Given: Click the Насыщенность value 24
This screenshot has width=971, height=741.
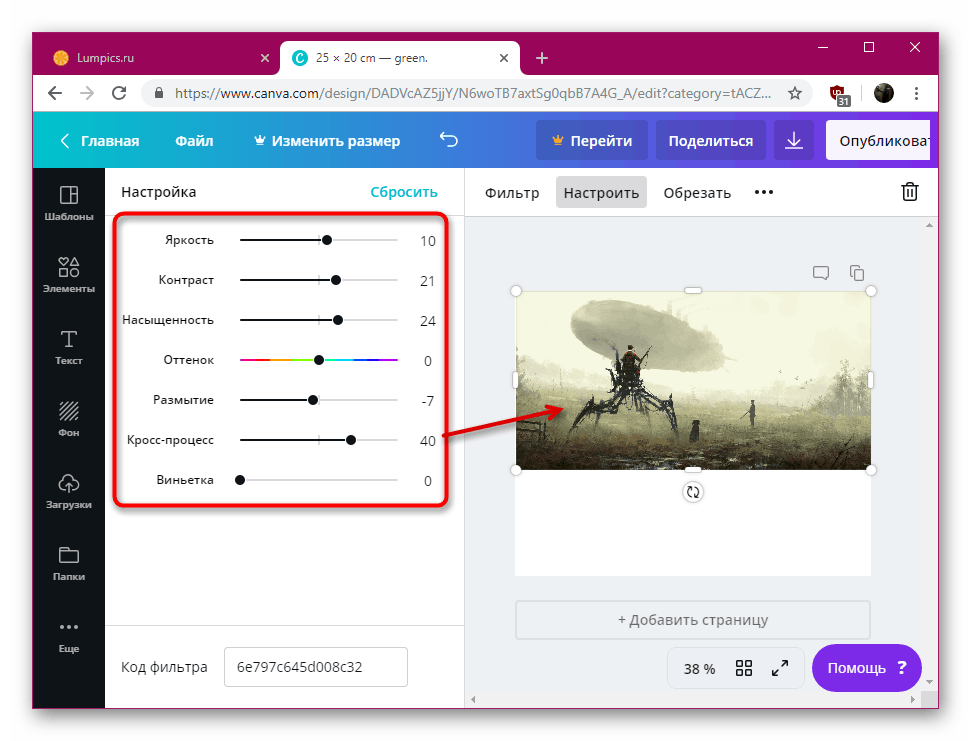Looking at the screenshot, I should pyautogui.click(x=428, y=321).
